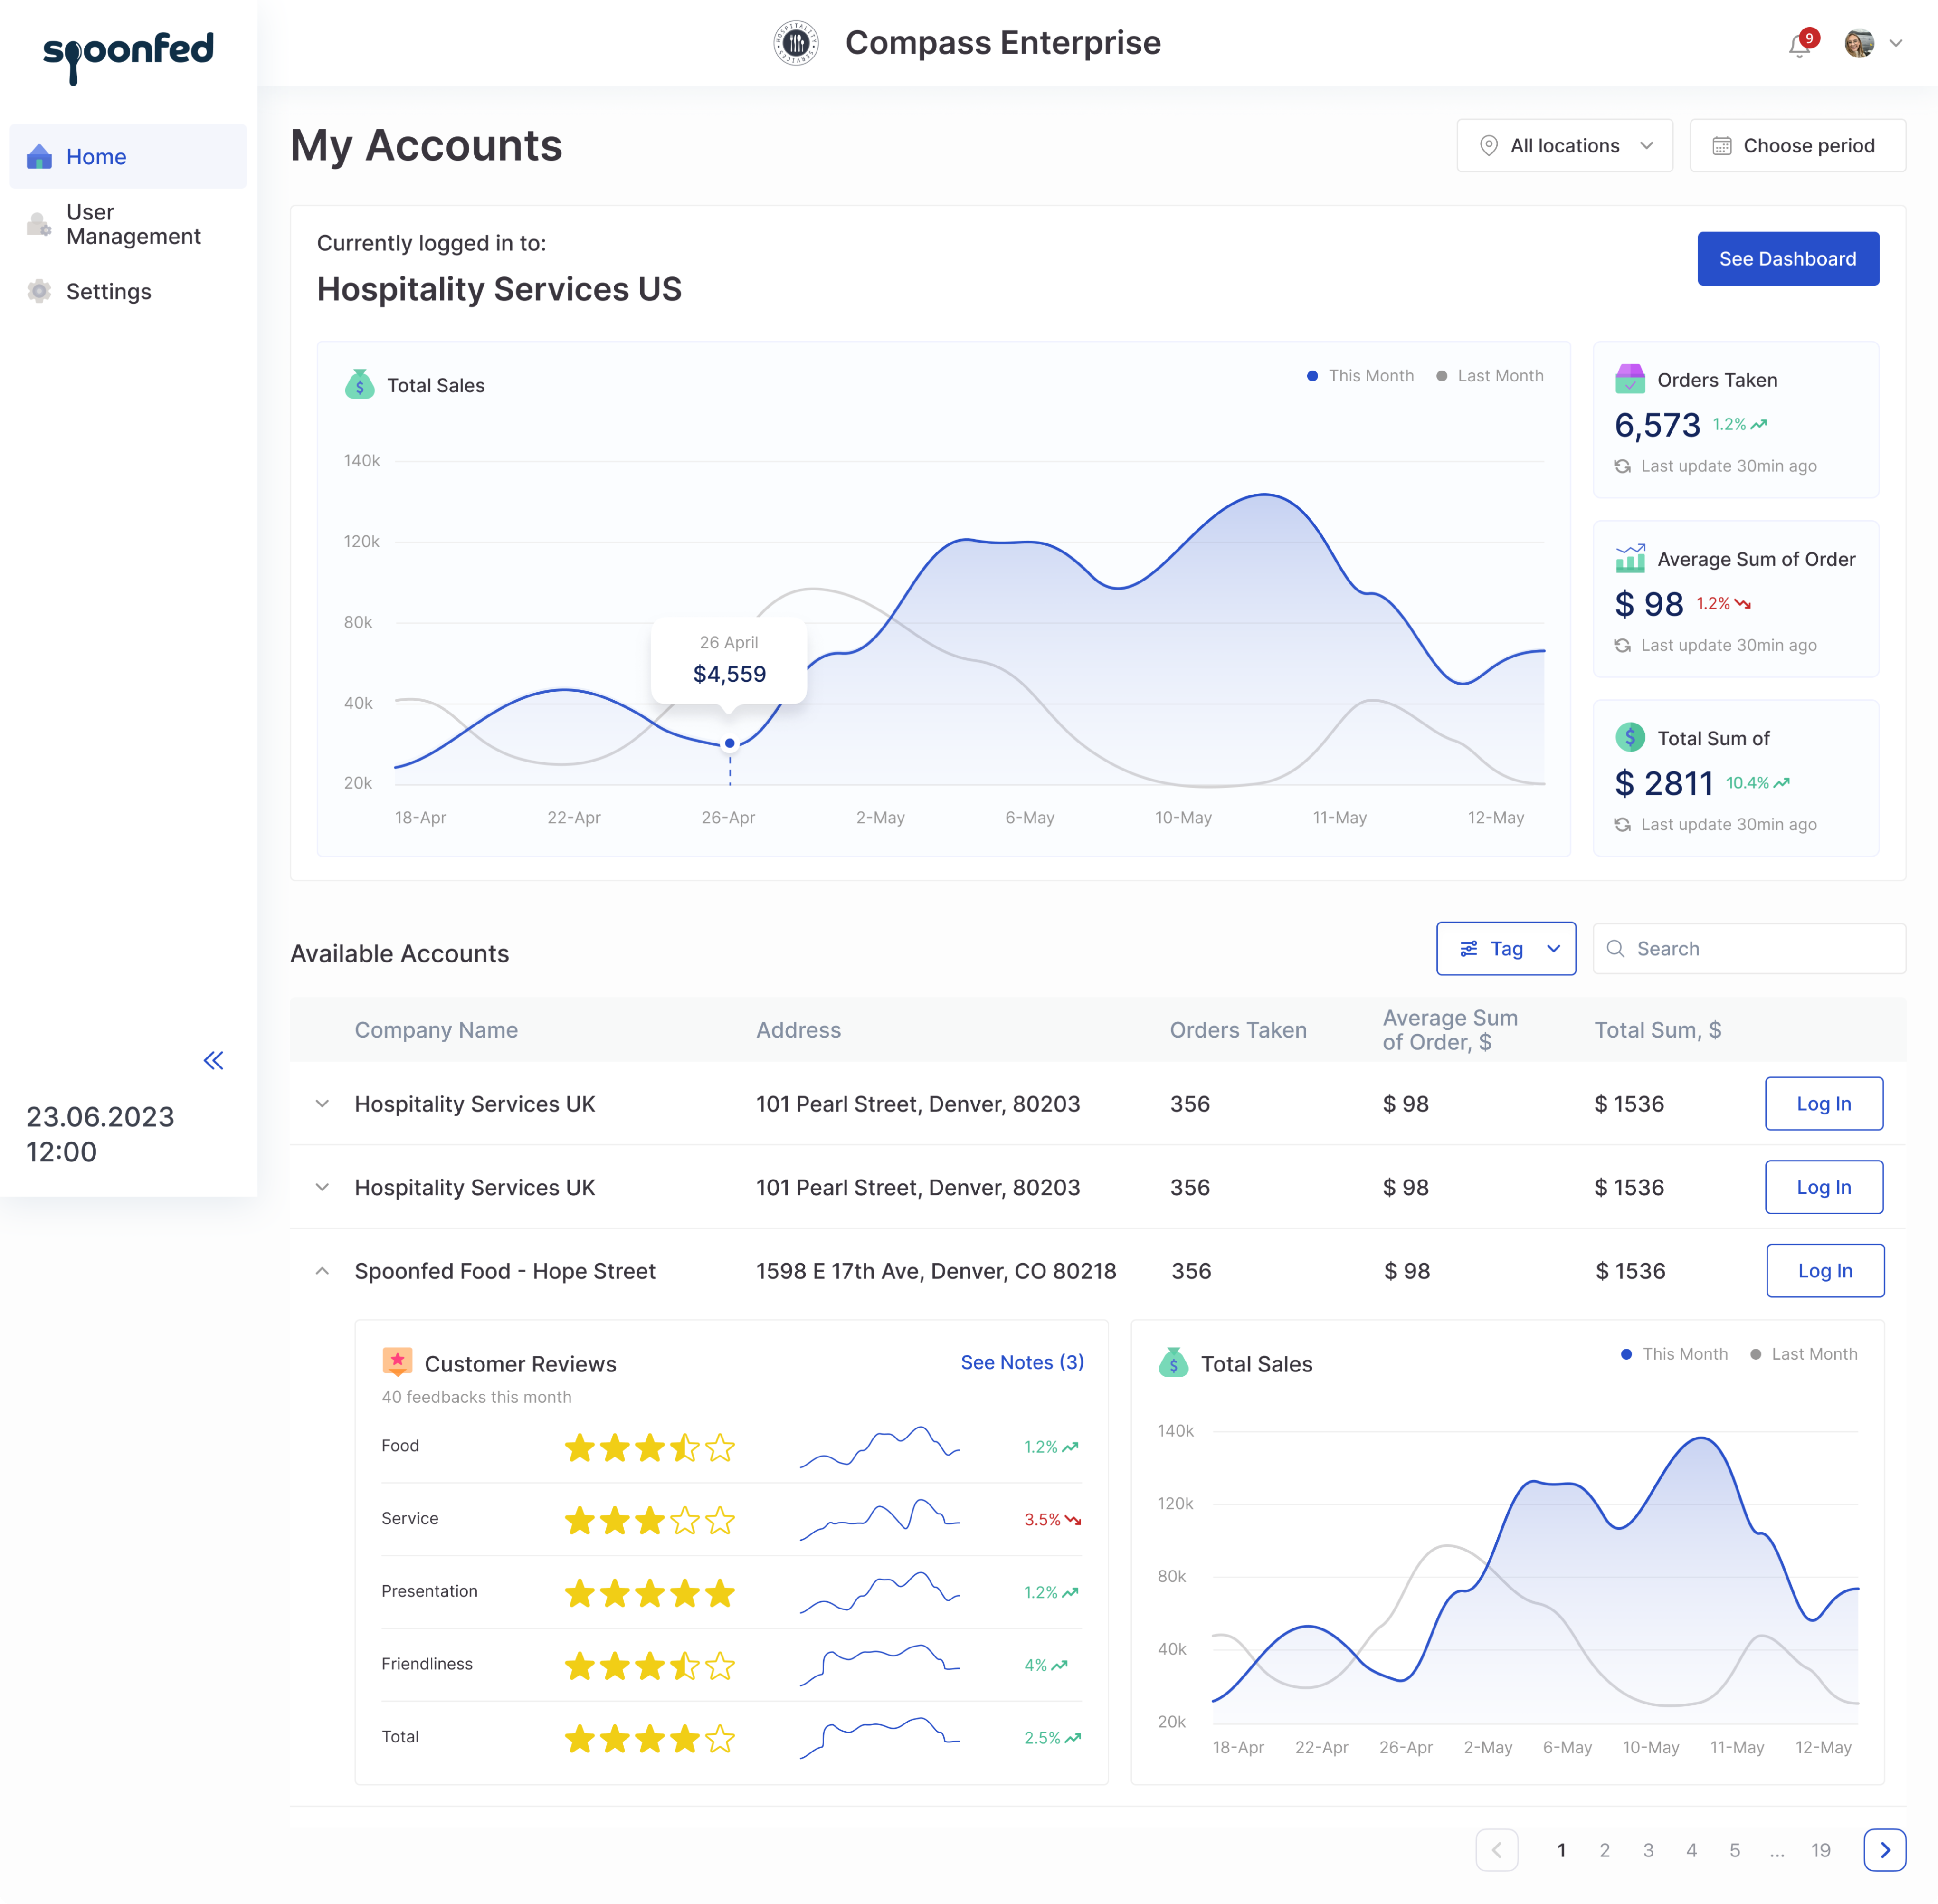The width and height of the screenshot is (1938, 1904).
Task: Expand the first Hospitality Services UK row
Action: (322, 1103)
